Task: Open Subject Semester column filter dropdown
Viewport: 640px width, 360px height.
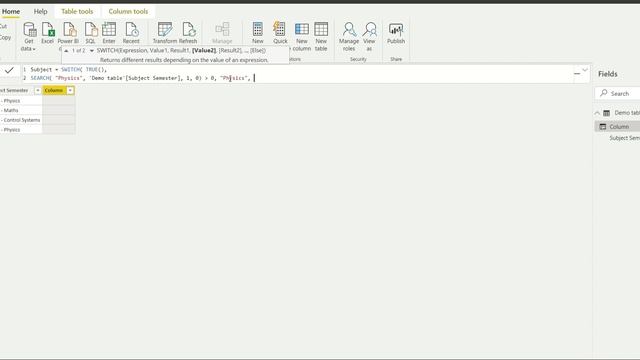Action: tap(38, 90)
